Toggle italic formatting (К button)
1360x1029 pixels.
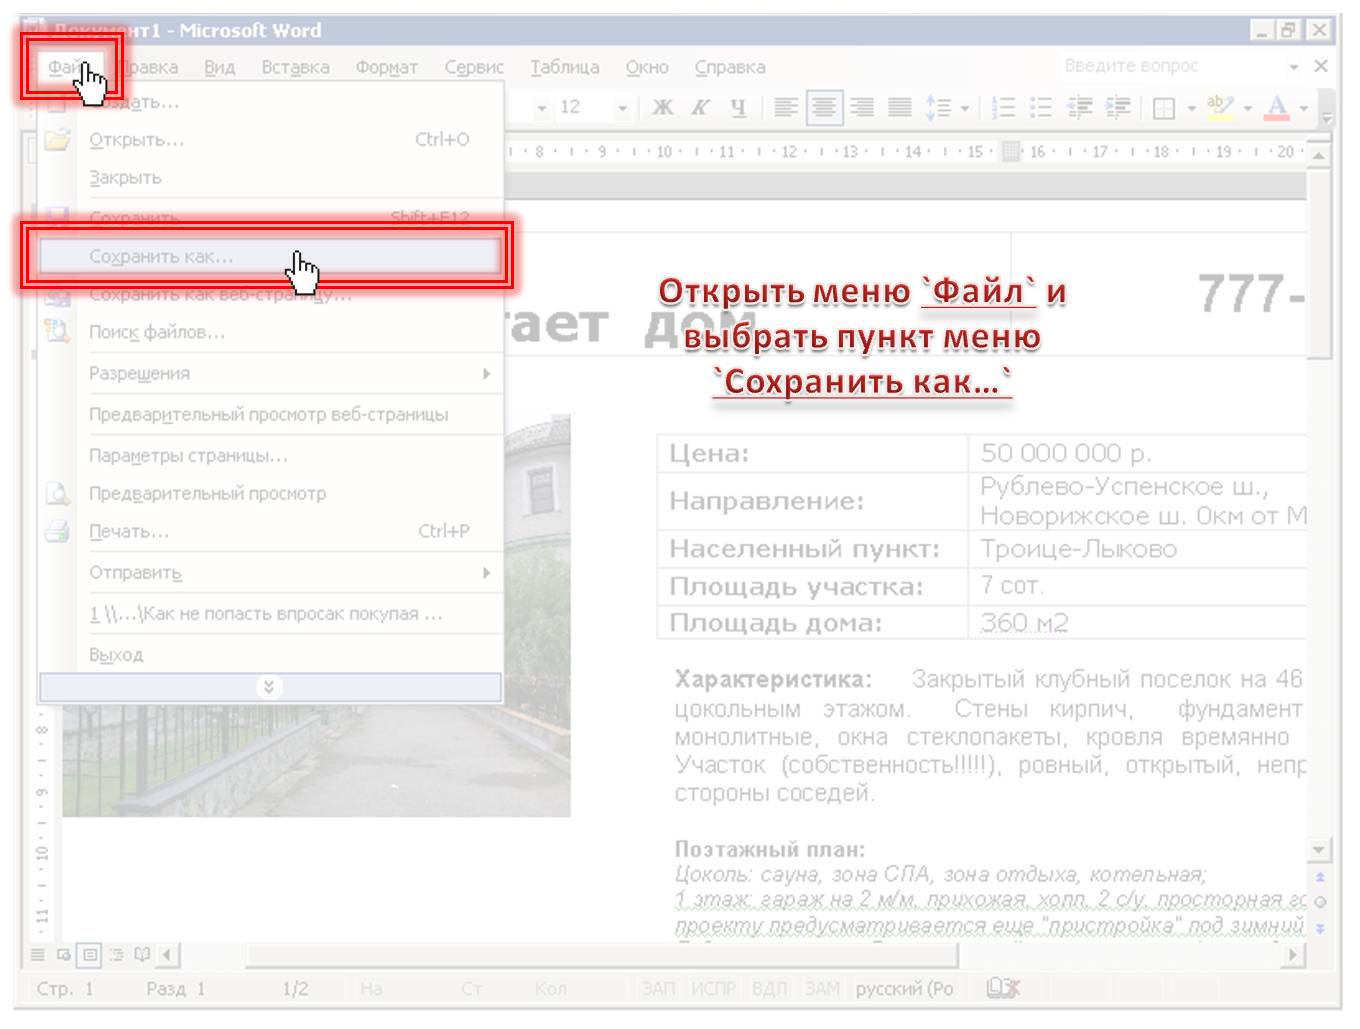pos(700,107)
